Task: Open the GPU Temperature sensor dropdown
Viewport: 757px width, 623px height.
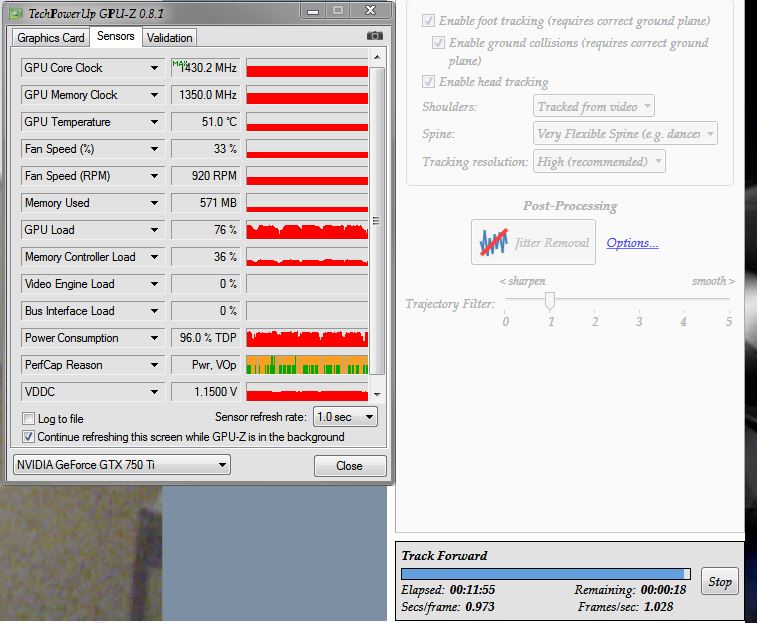Action: (x=154, y=122)
